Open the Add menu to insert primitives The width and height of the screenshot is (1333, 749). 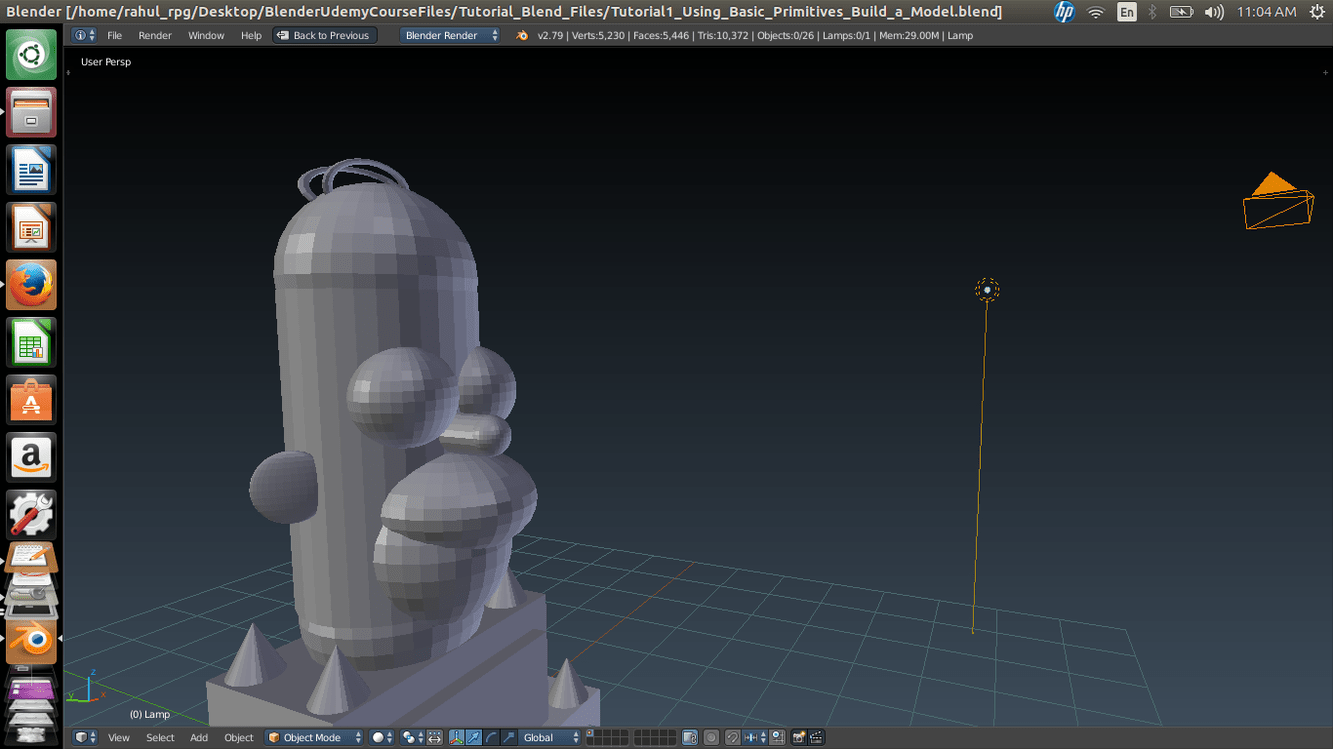198,737
